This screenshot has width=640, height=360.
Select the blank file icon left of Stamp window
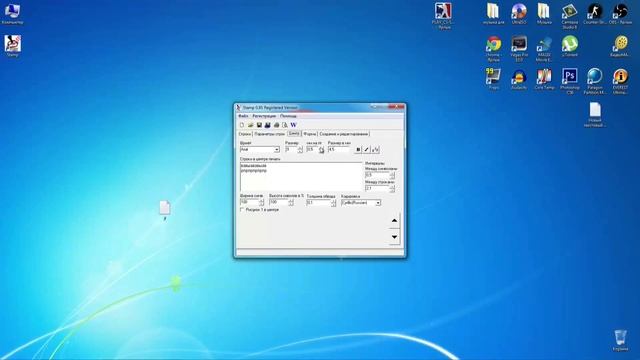pyautogui.click(x=164, y=210)
